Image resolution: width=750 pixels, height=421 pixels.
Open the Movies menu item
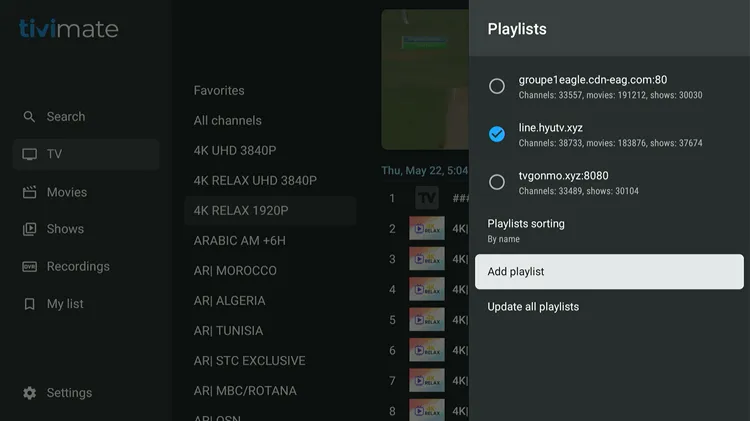click(x=86, y=192)
